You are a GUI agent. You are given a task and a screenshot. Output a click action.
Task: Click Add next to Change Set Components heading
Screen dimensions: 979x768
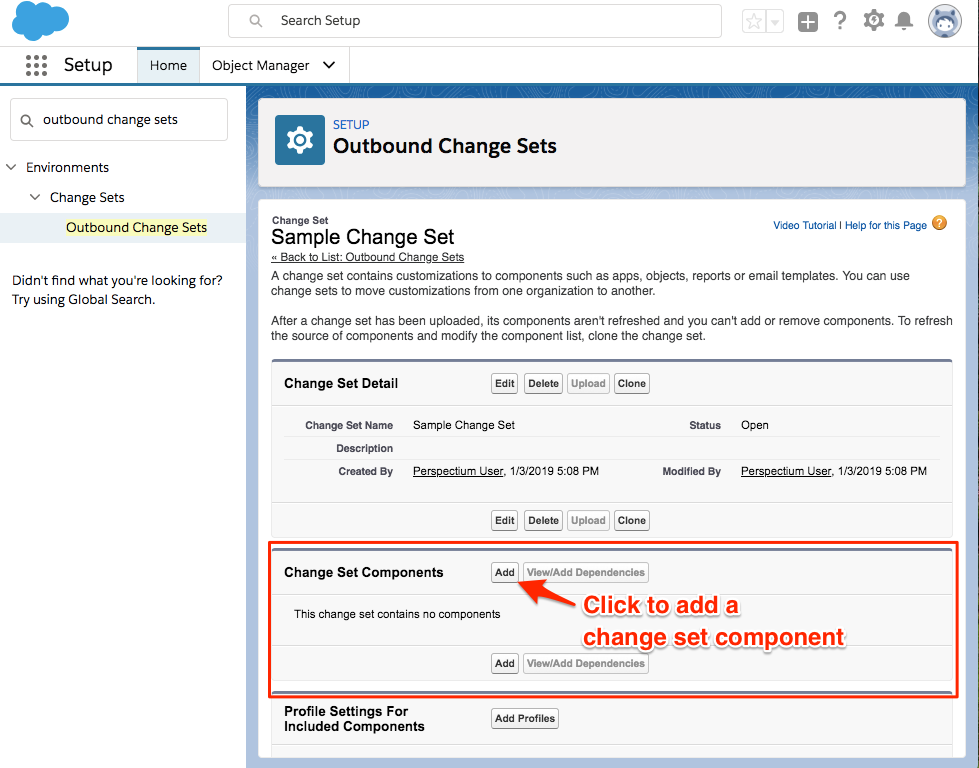pyautogui.click(x=504, y=573)
